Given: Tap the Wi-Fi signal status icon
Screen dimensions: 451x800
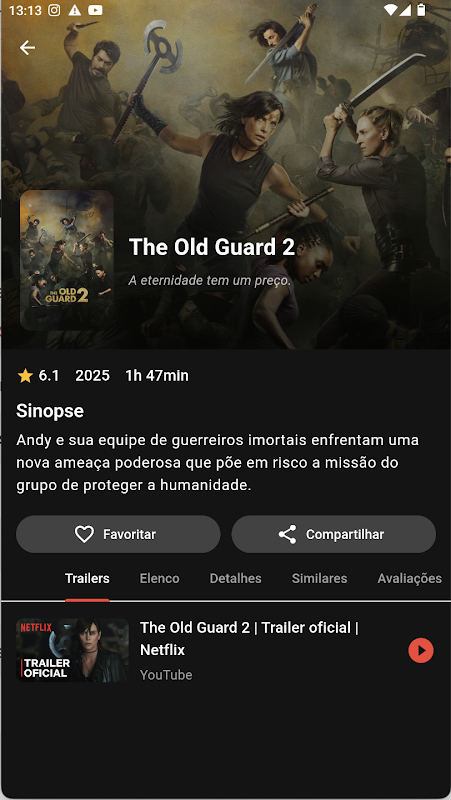Looking at the screenshot, I should [x=391, y=10].
